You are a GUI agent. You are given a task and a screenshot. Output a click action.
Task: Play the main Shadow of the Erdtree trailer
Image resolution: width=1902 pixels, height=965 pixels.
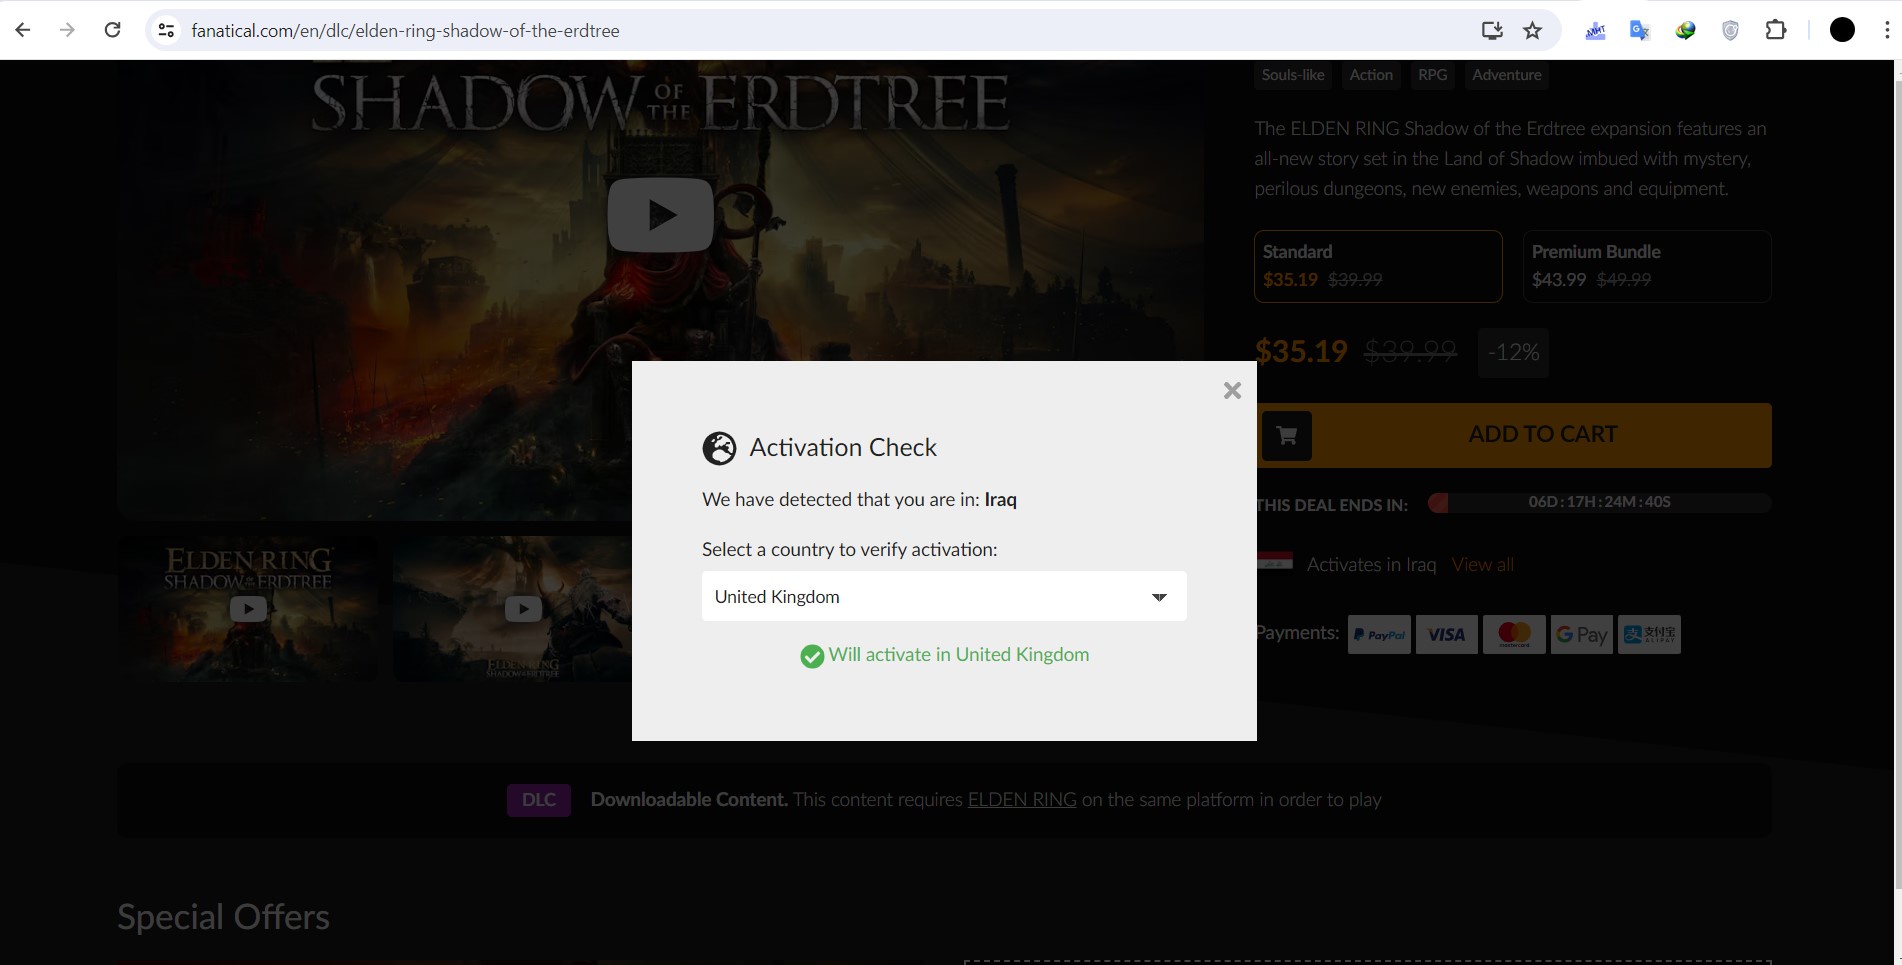pyautogui.click(x=660, y=215)
